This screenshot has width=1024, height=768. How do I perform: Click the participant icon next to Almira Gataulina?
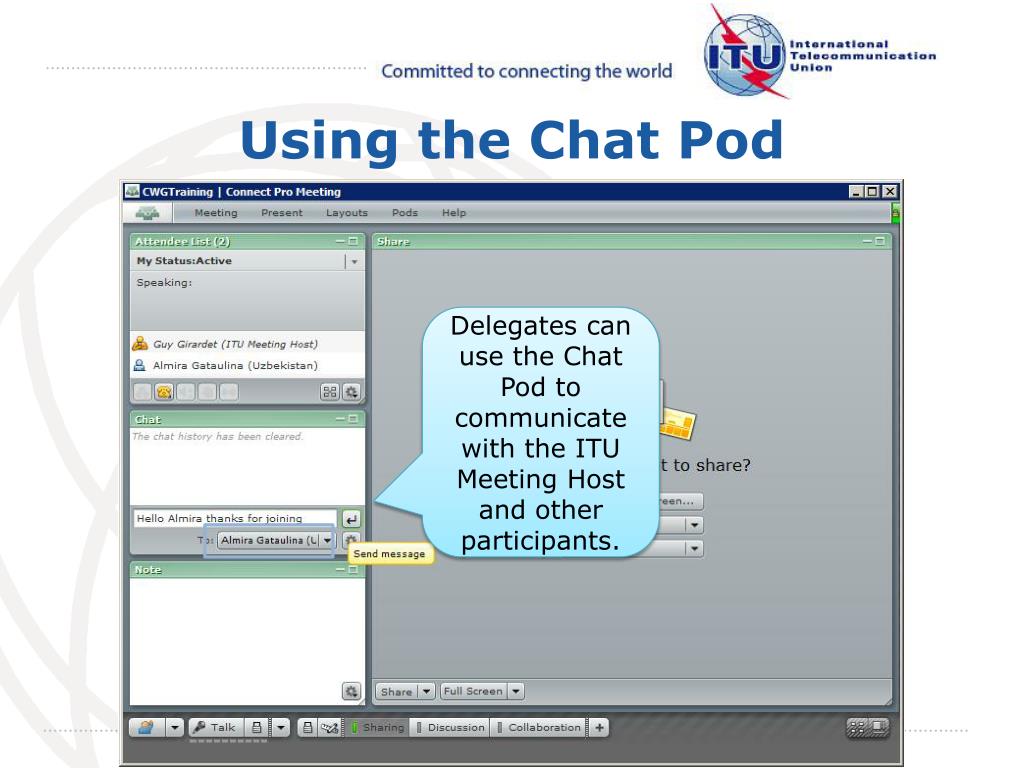pyautogui.click(x=139, y=365)
